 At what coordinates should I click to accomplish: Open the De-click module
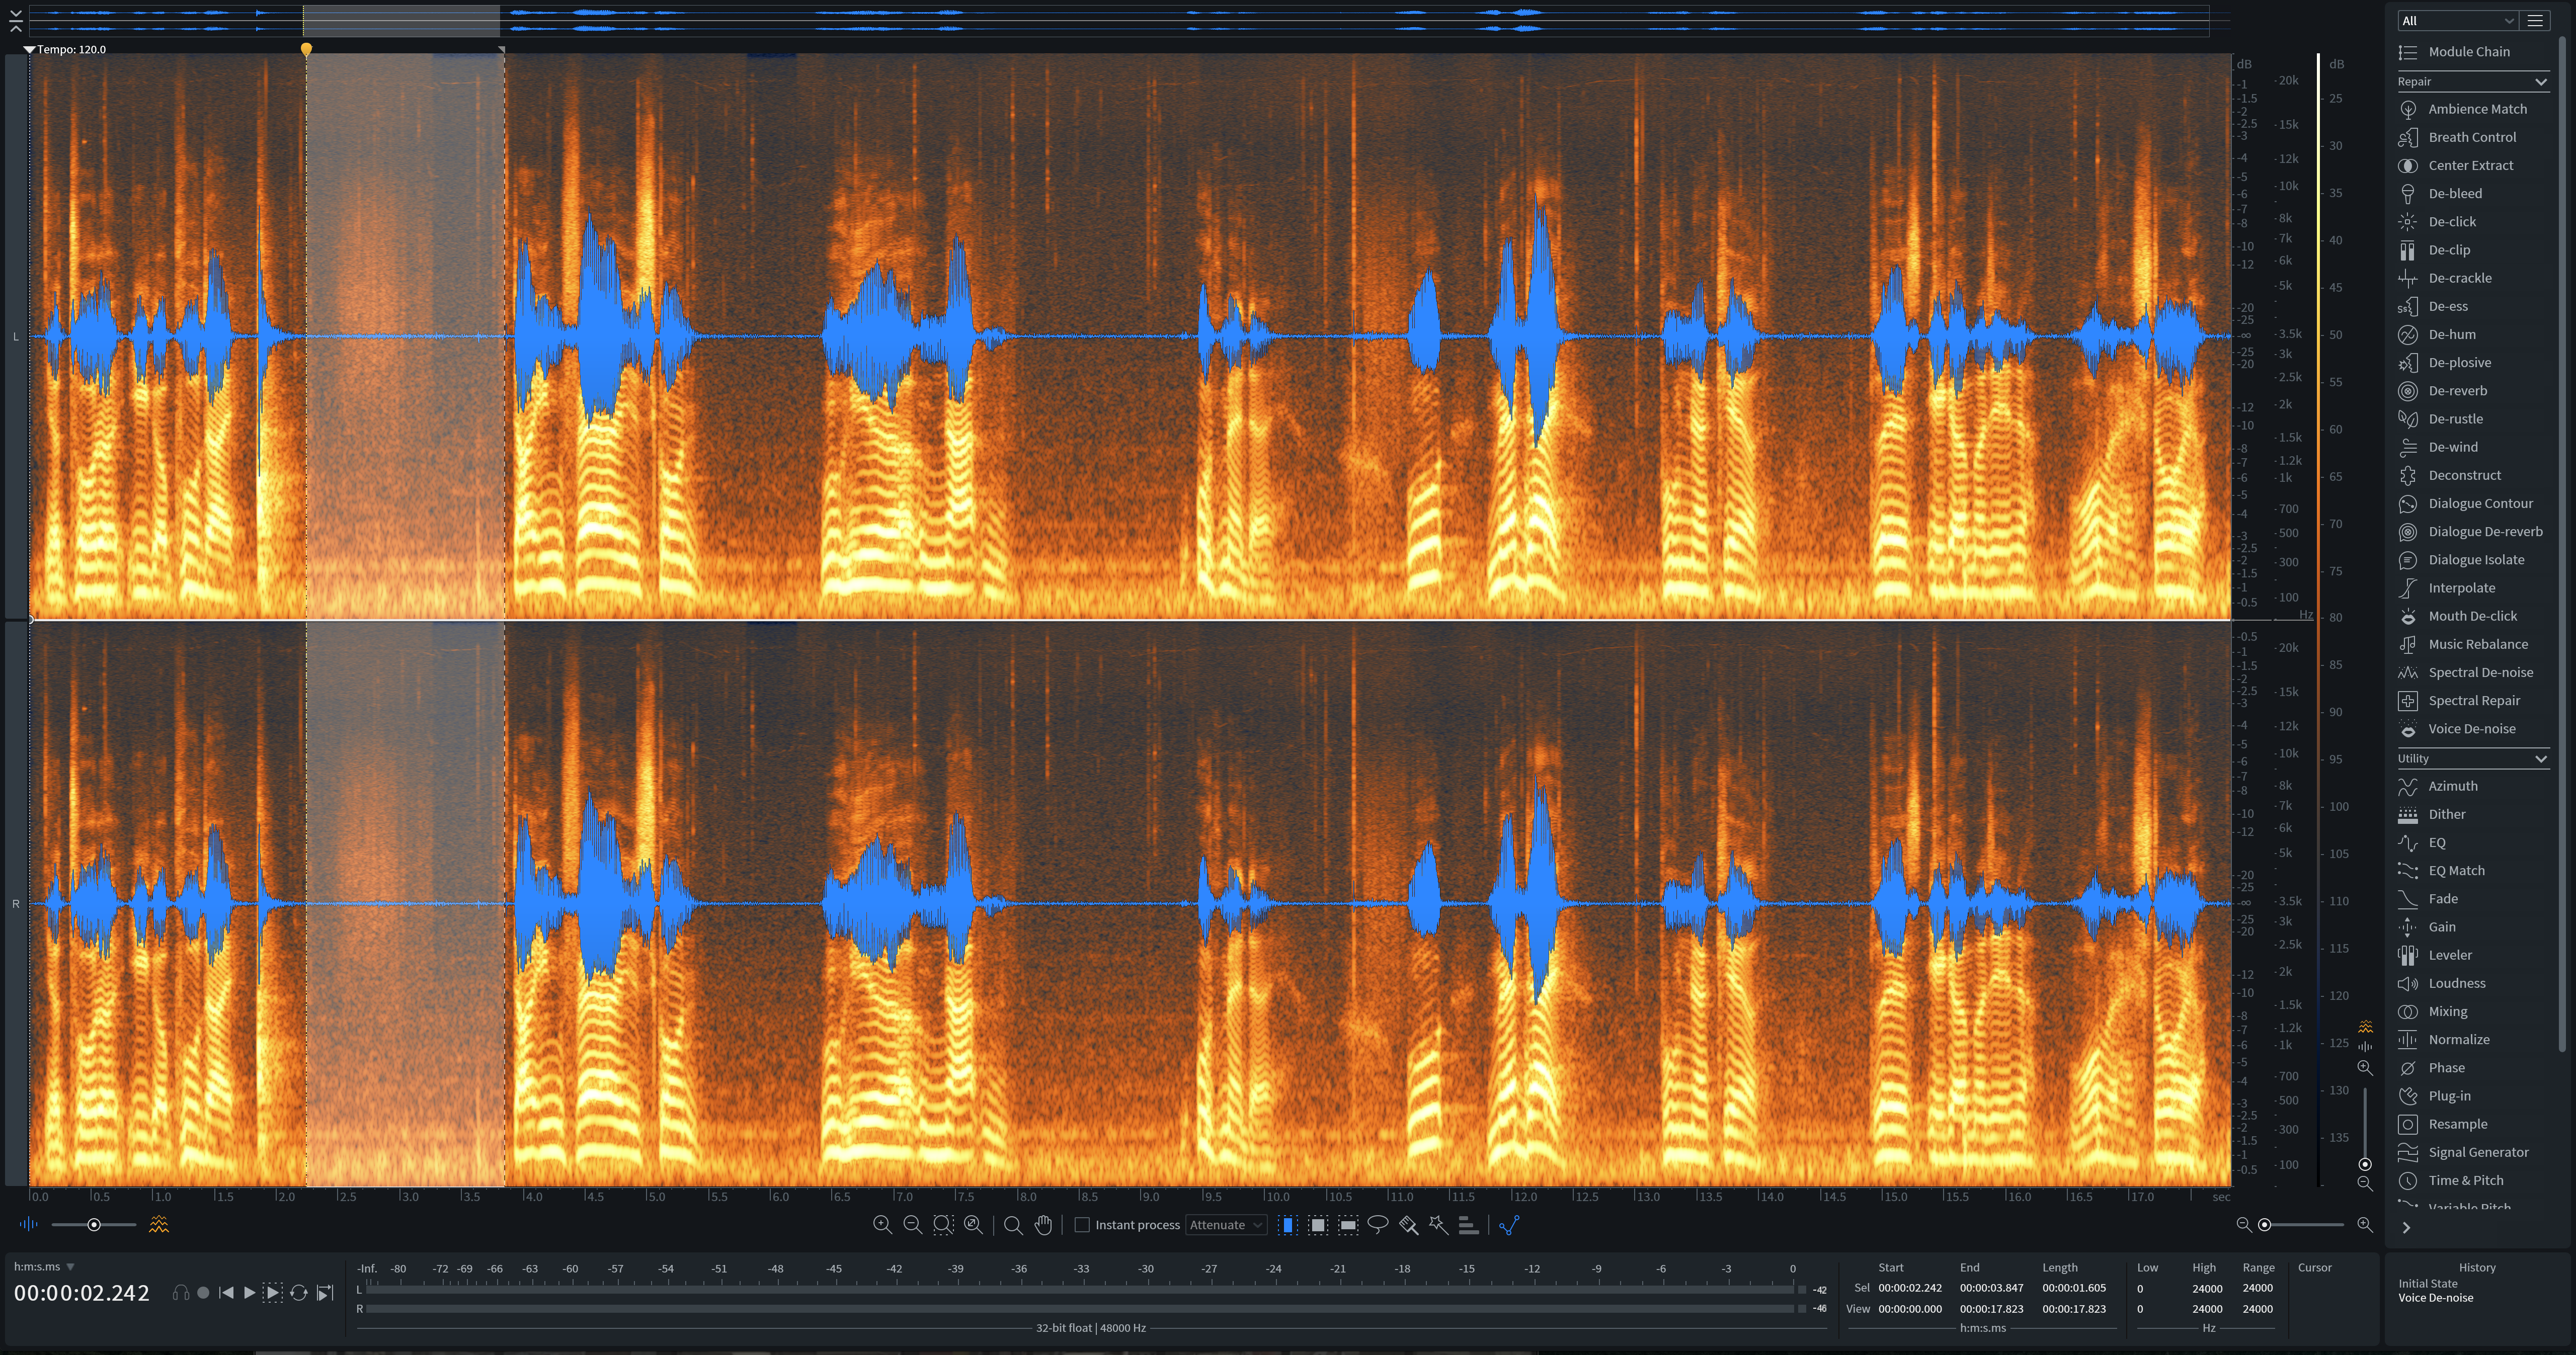[2473, 222]
